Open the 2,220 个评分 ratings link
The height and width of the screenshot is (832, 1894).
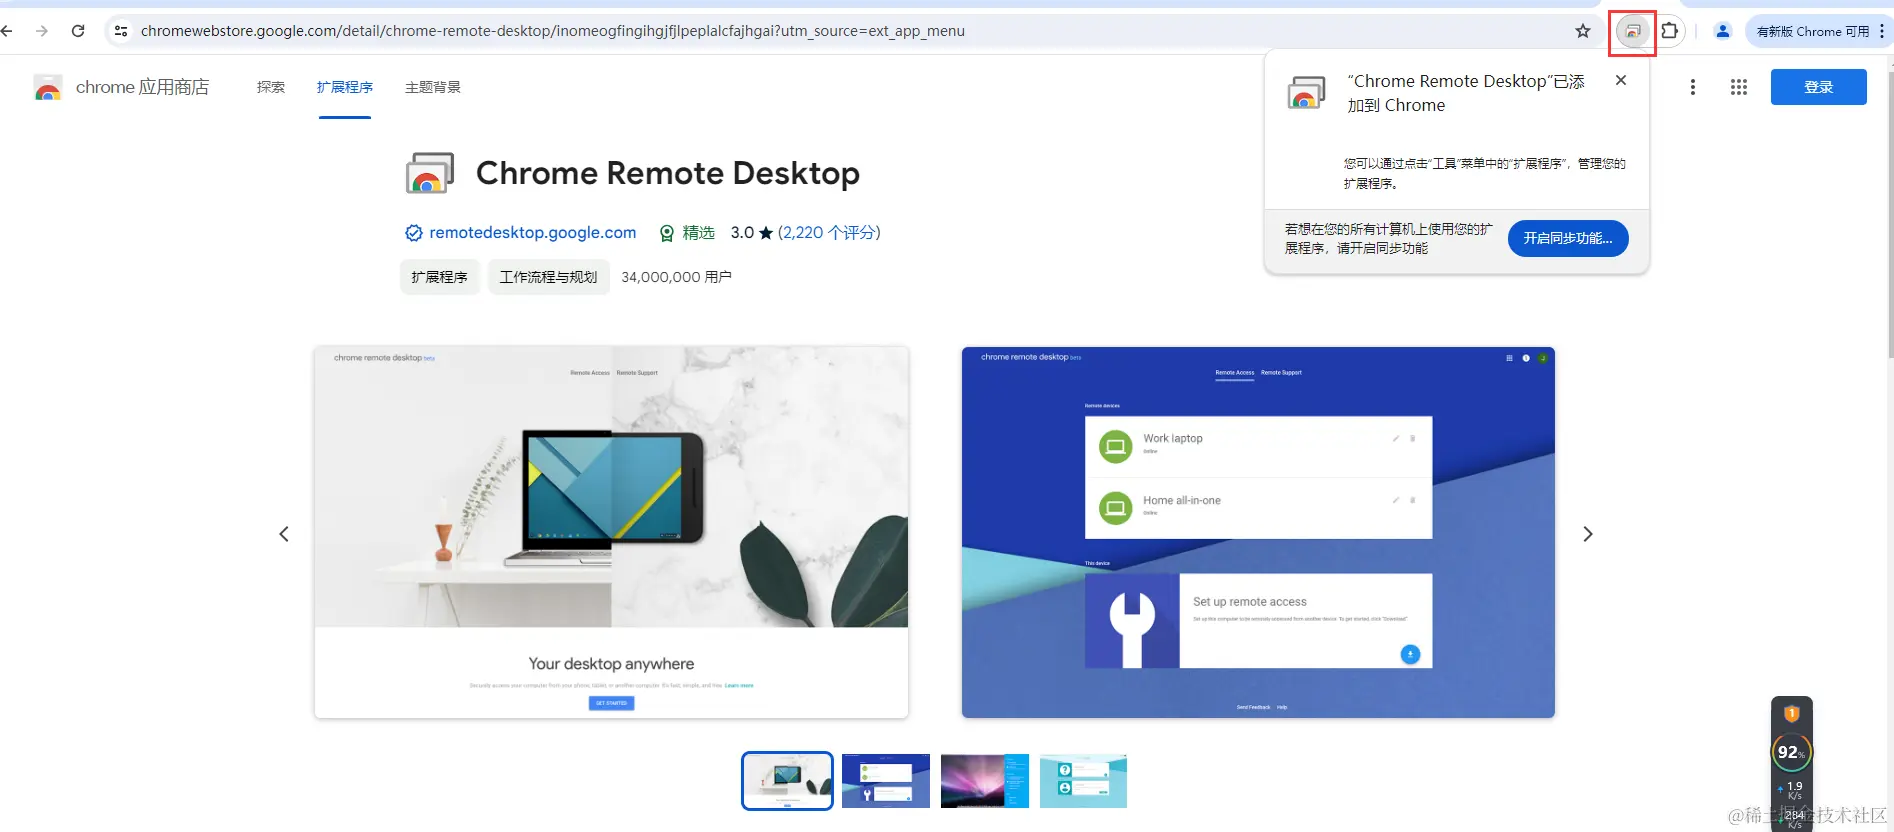829,232
